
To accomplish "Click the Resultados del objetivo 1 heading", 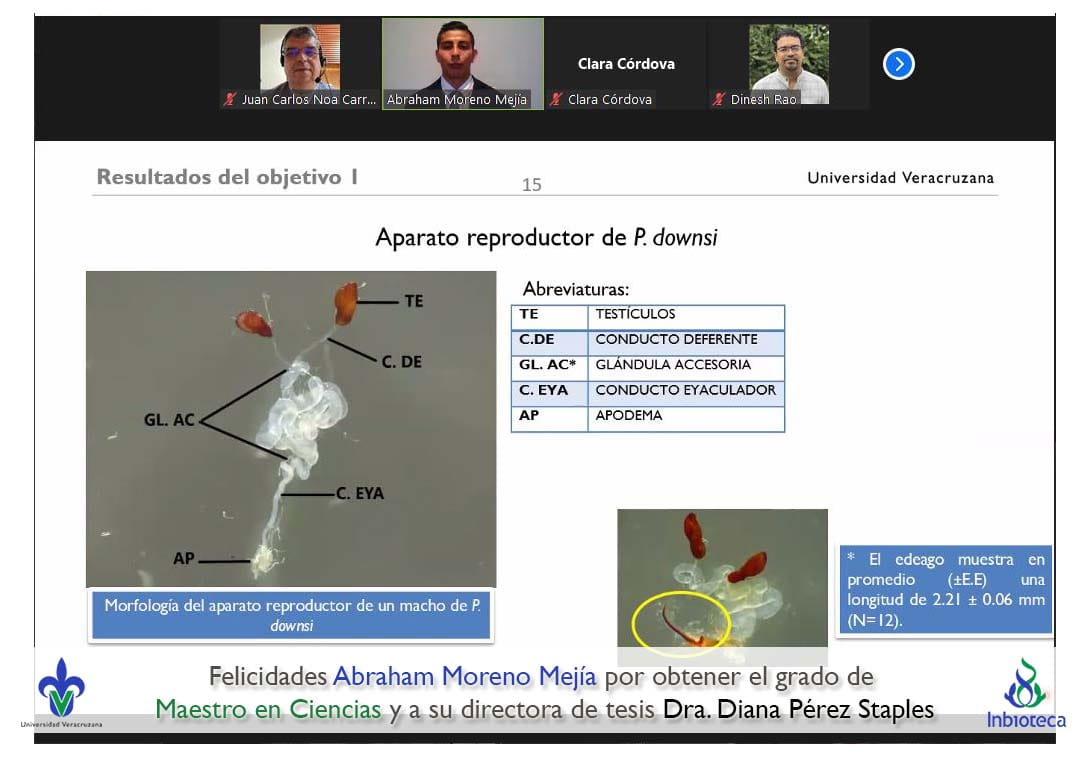I will [x=227, y=178].
